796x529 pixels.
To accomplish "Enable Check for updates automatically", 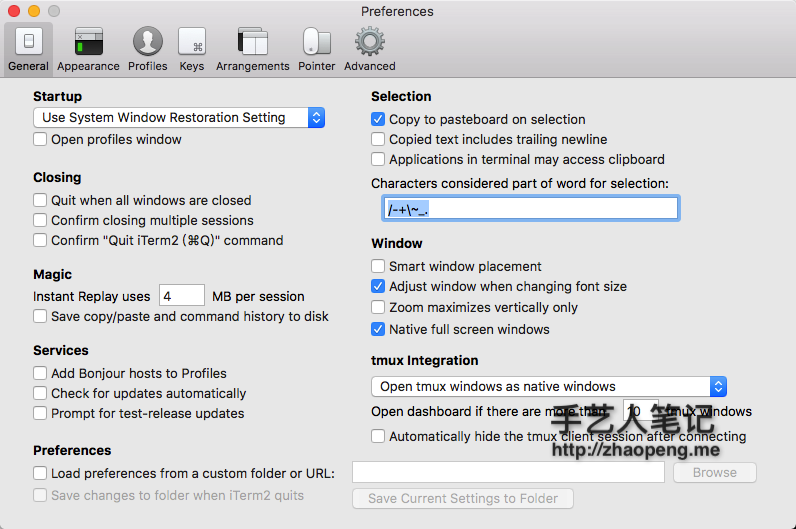I will (40, 393).
